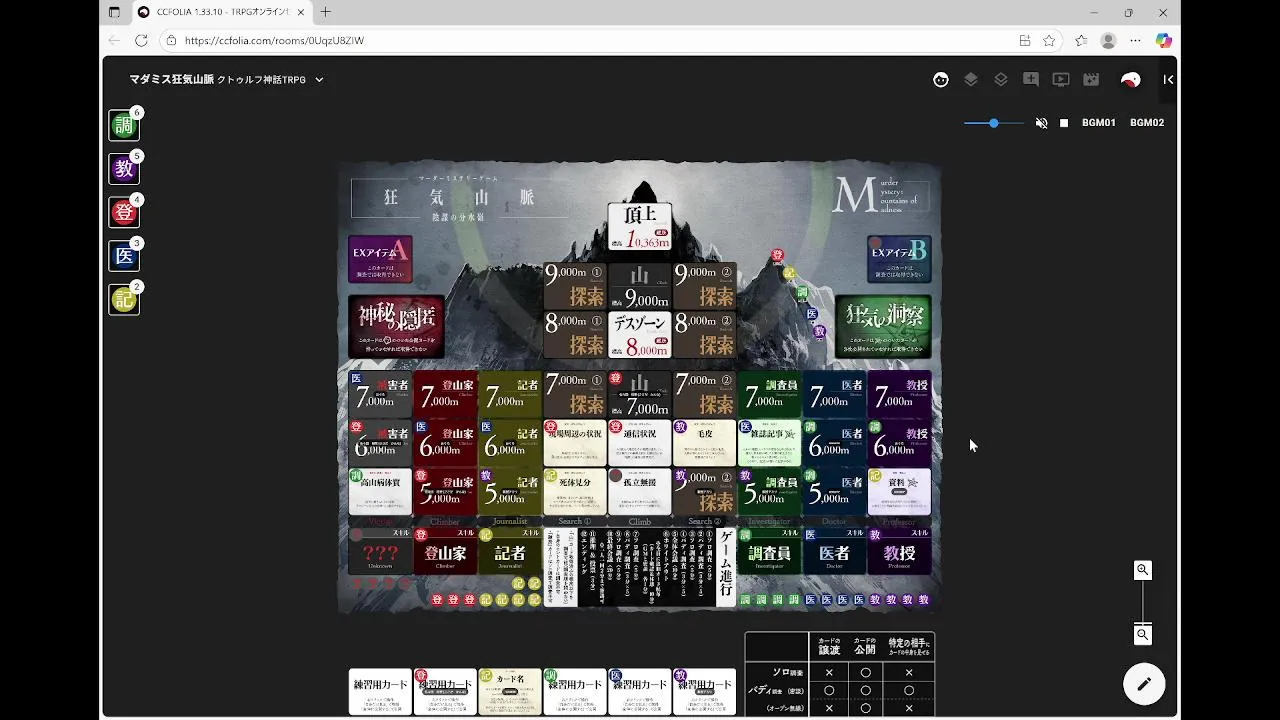Select the CCFOLIA browser tab
Screen dimensions: 1280x720
coord(222,12)
